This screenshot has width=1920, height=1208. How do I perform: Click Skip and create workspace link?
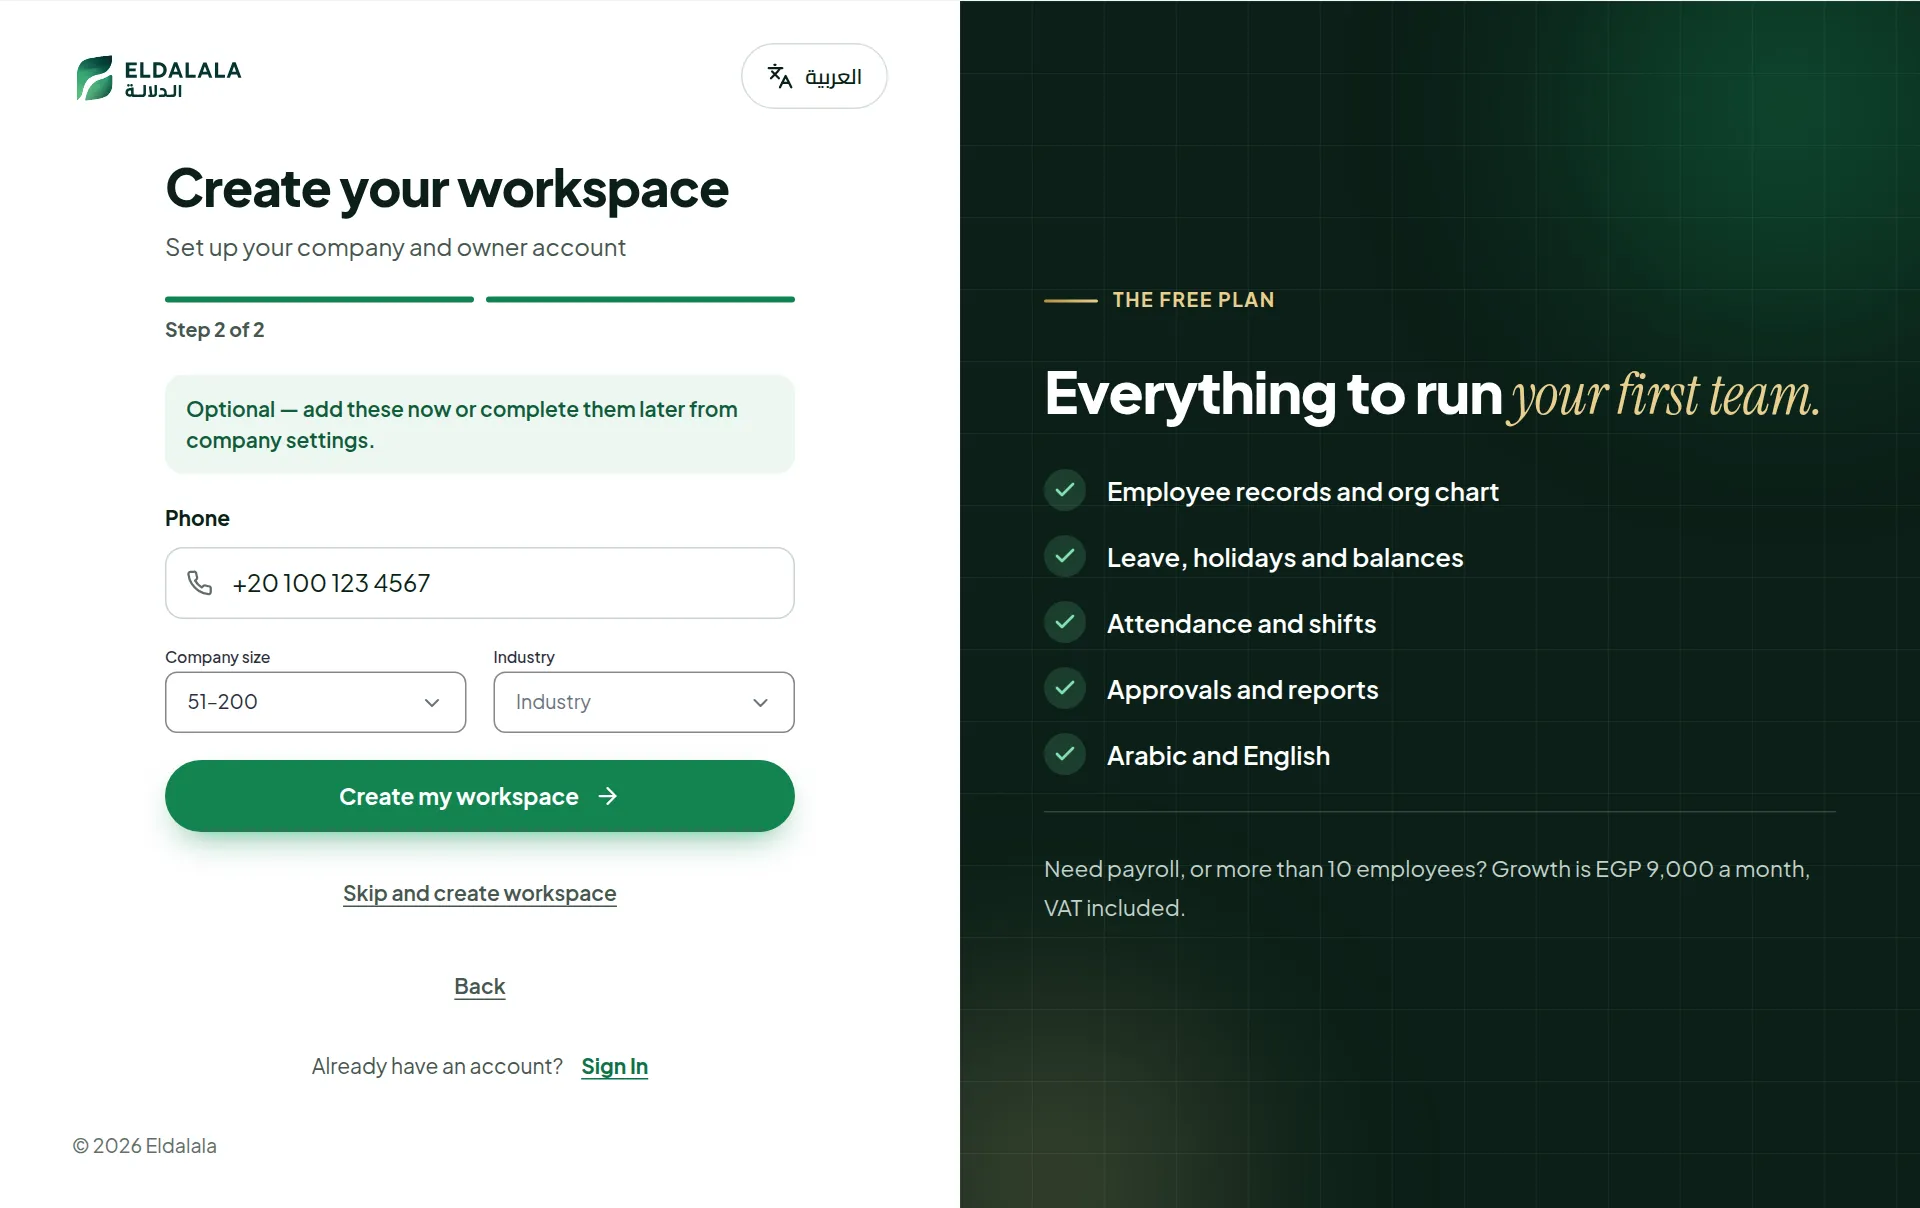[x=480, y=893]
